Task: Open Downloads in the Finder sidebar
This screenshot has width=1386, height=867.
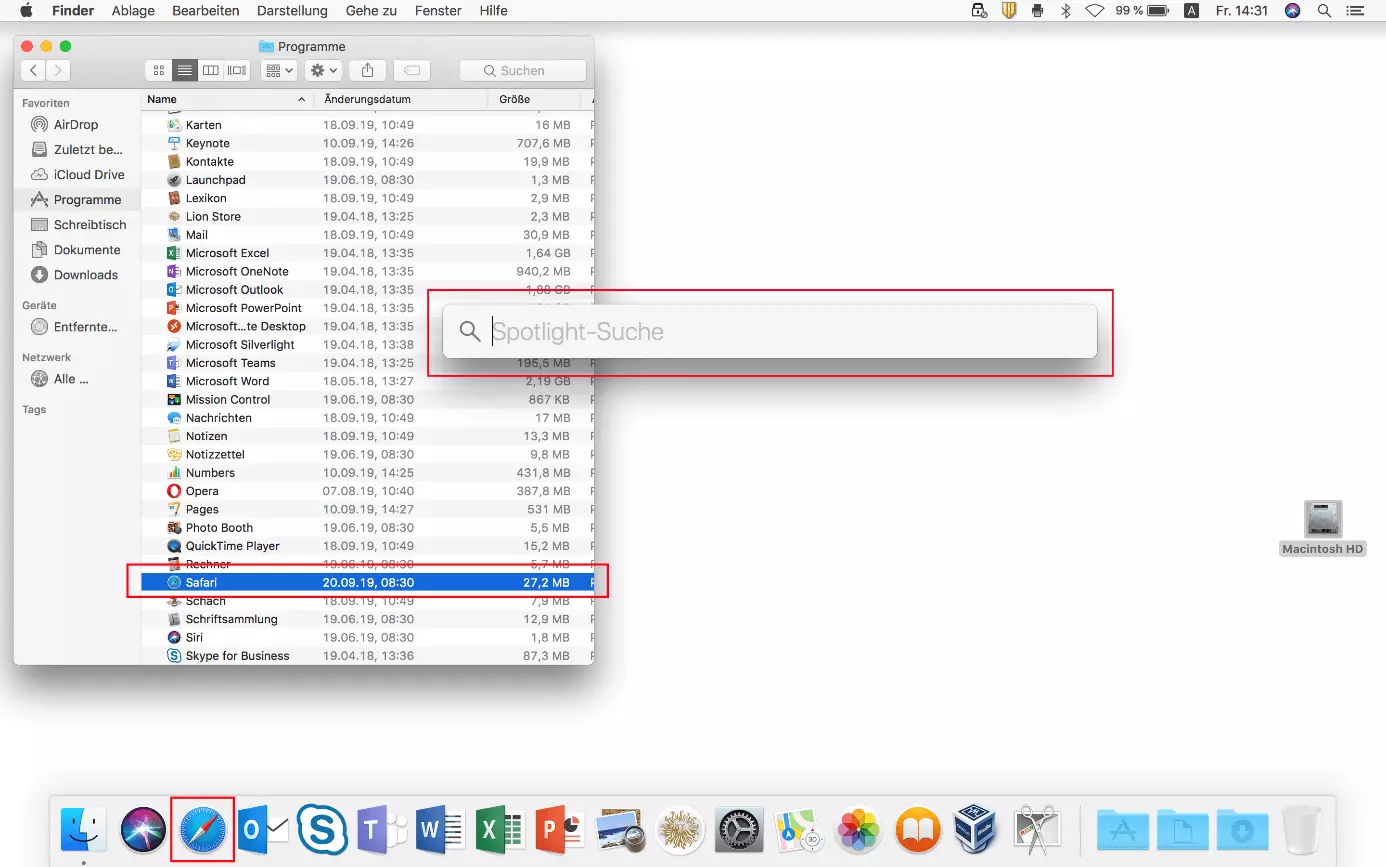Action: click(x=76, y=274)
